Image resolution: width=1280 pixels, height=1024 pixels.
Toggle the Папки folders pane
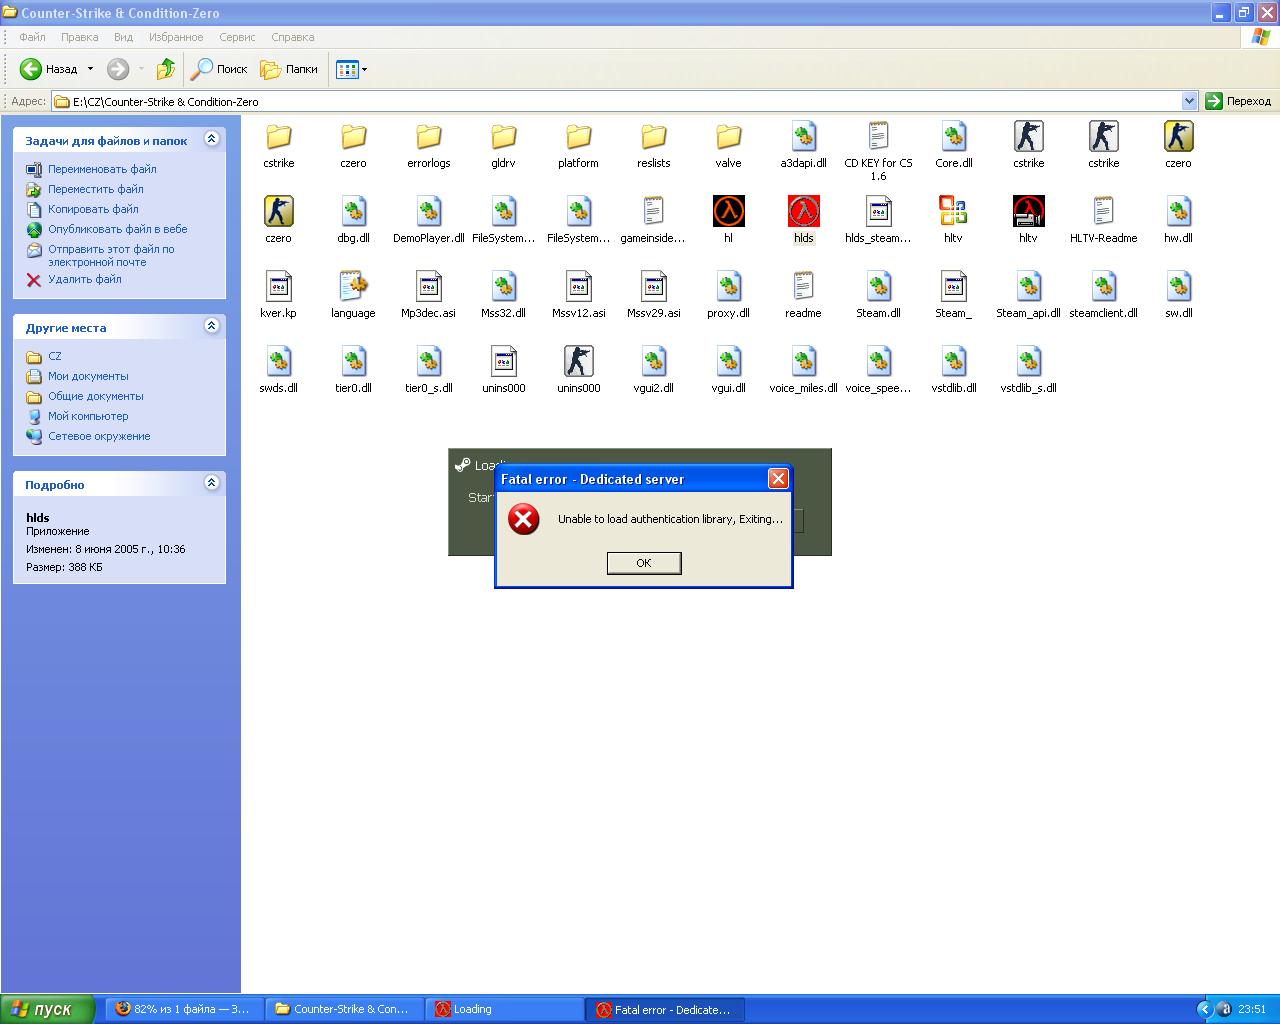click(289, 69)
